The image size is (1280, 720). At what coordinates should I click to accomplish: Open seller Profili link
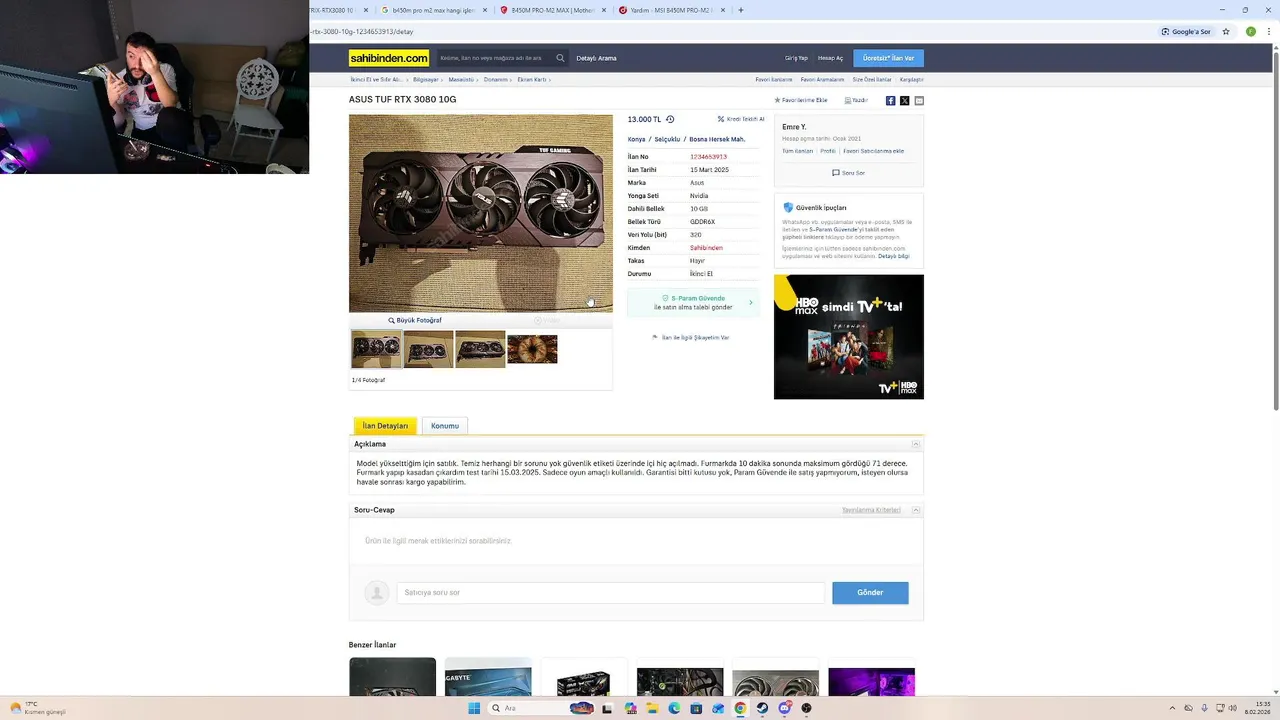click(x=828, y=151)
